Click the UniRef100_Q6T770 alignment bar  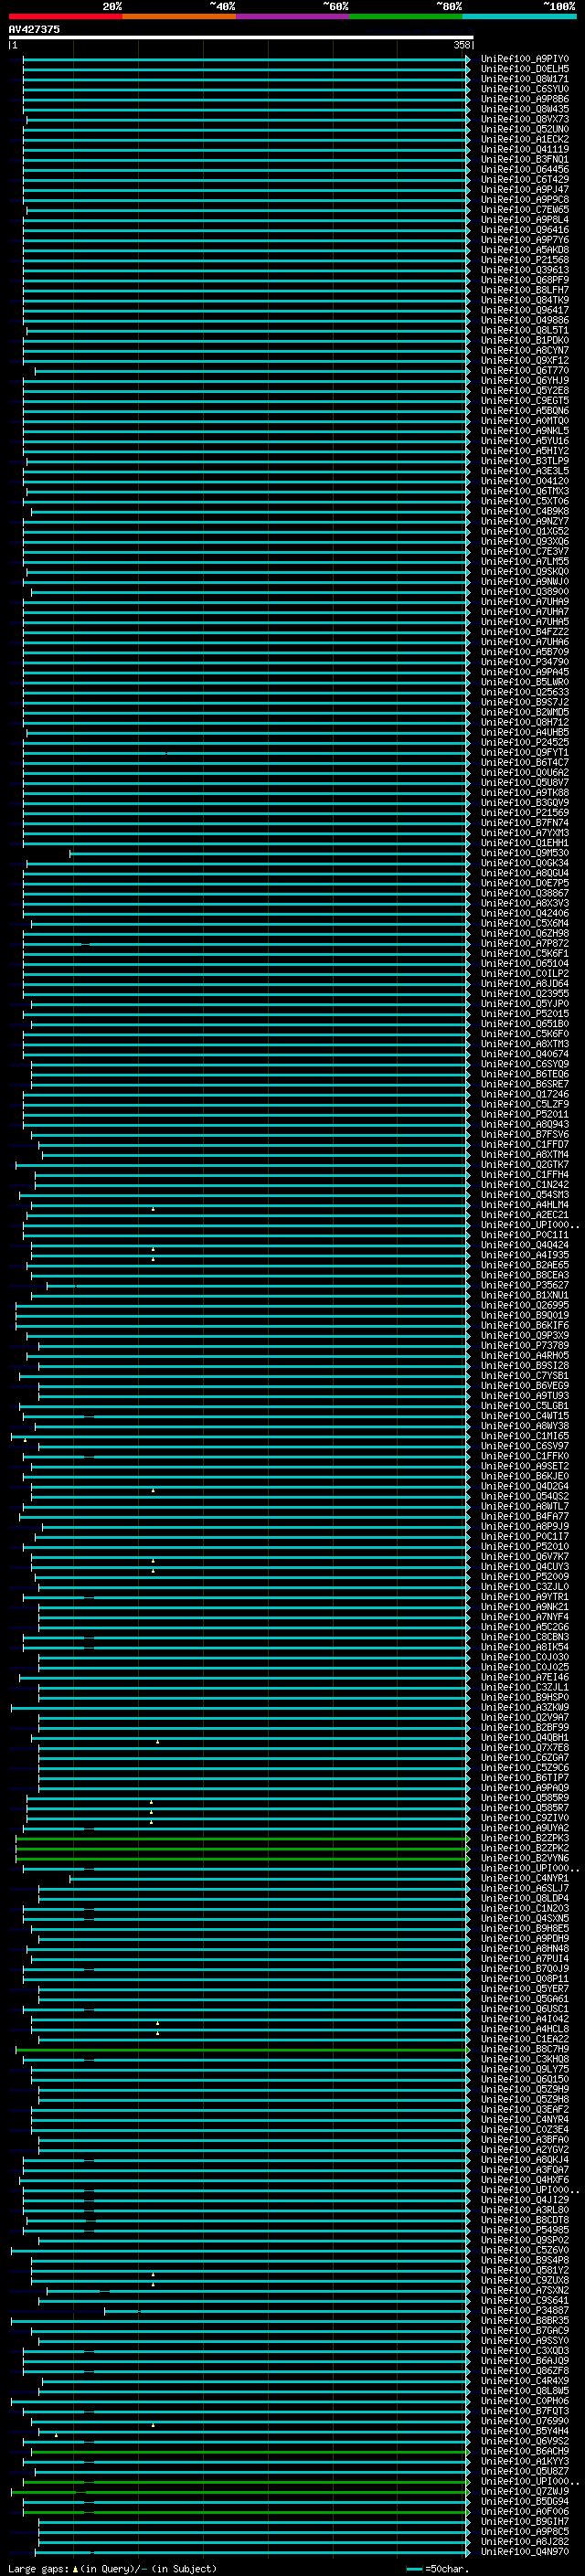(252, 370)
